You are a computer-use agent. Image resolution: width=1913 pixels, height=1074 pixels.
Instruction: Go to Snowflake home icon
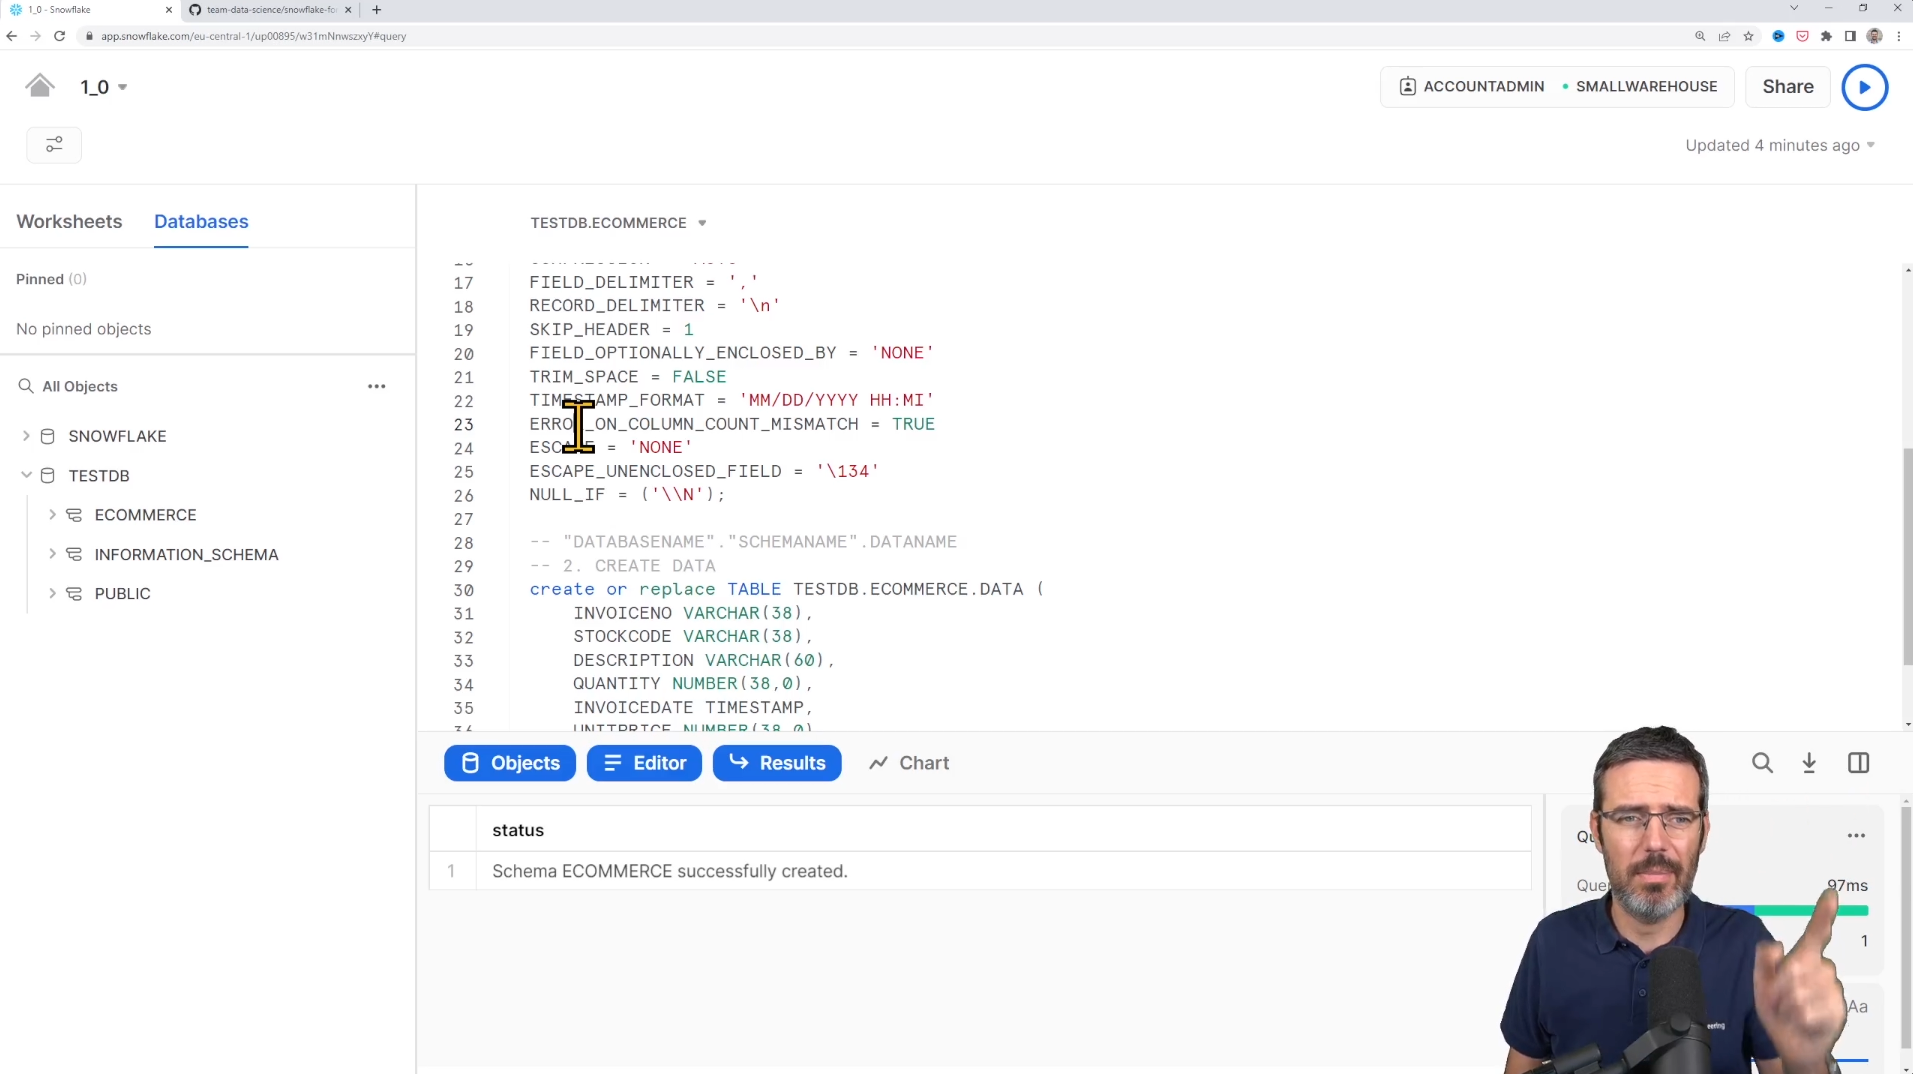[x=40, y=86]
